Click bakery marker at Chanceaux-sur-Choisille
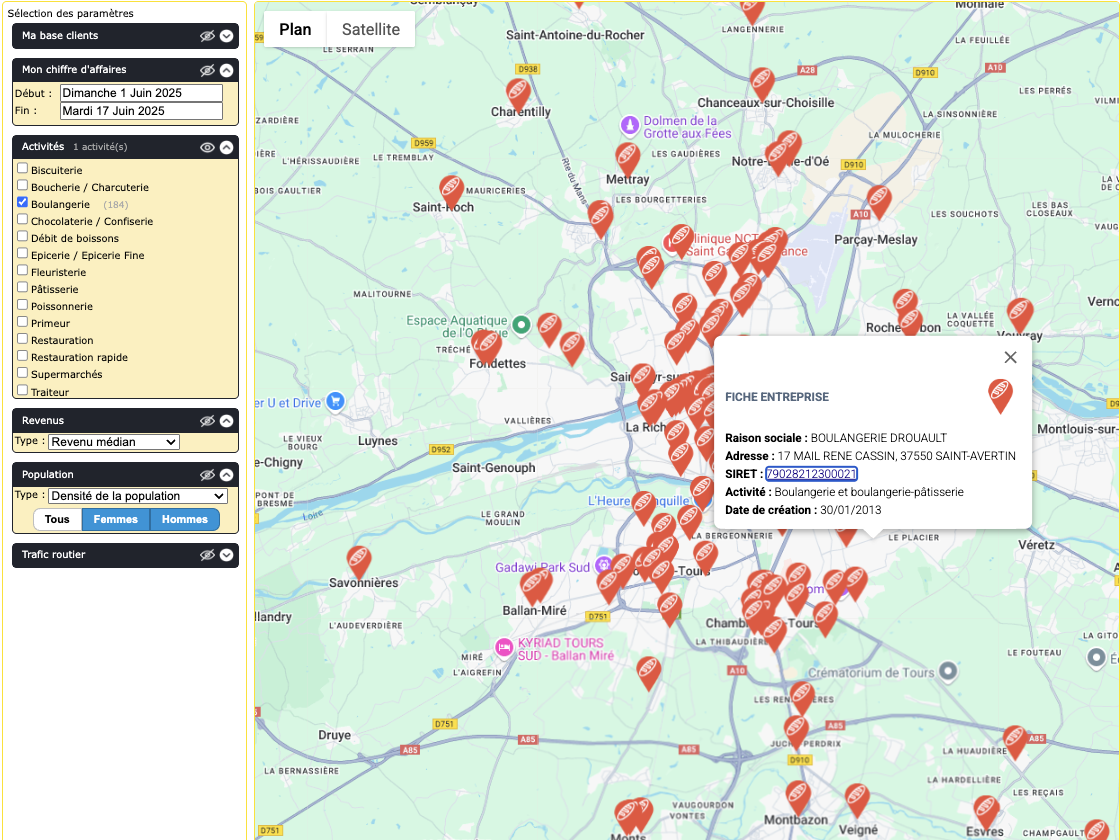The image size is (1120, 840). click(762, 84)
